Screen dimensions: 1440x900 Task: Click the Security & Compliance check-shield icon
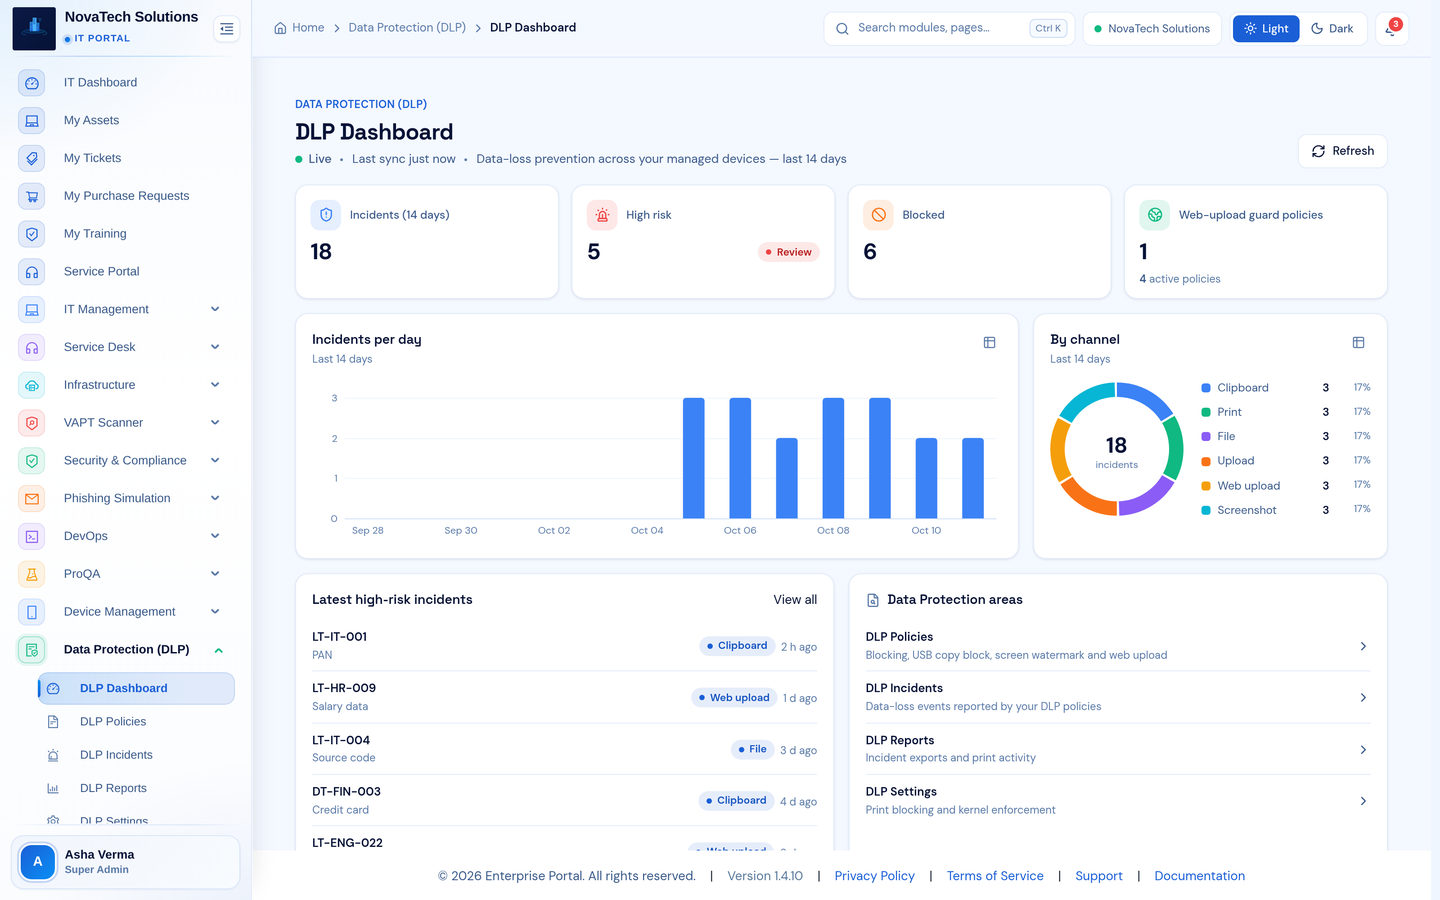[x=32, y=461]
